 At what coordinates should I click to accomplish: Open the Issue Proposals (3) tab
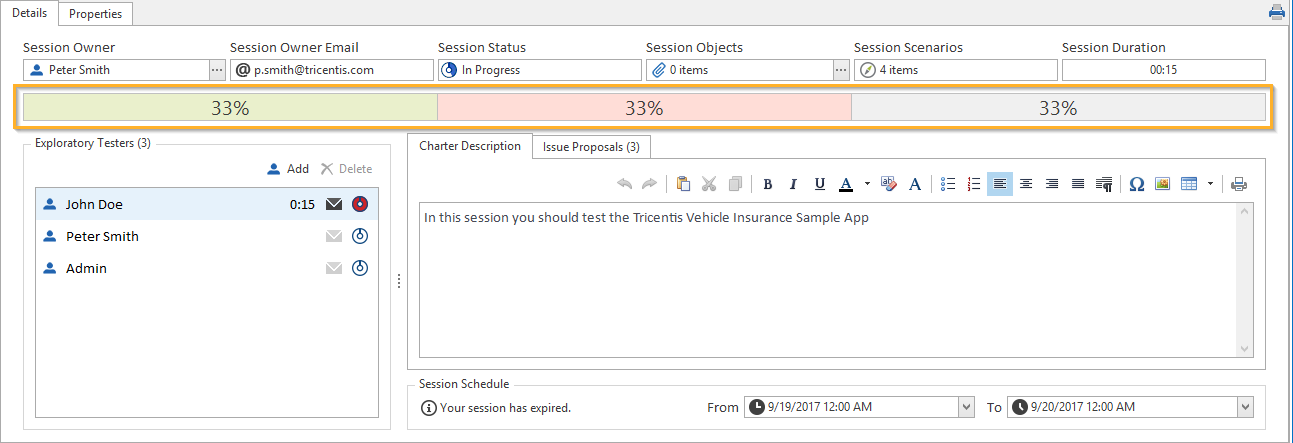click(592, 147)
